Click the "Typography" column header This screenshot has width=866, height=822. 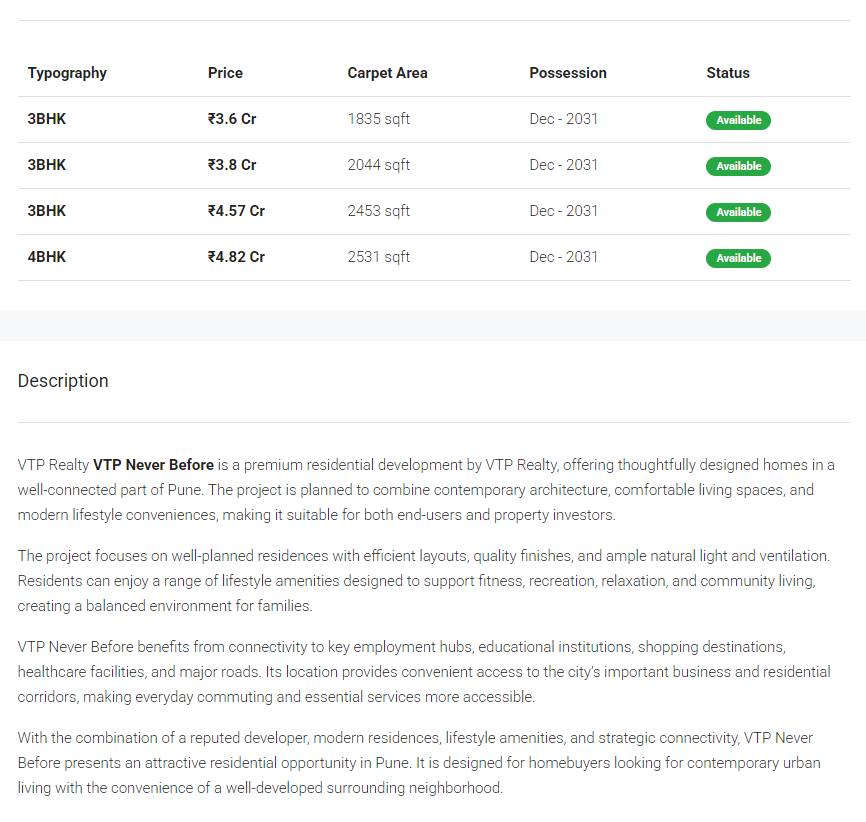click(x=67, y=73)
